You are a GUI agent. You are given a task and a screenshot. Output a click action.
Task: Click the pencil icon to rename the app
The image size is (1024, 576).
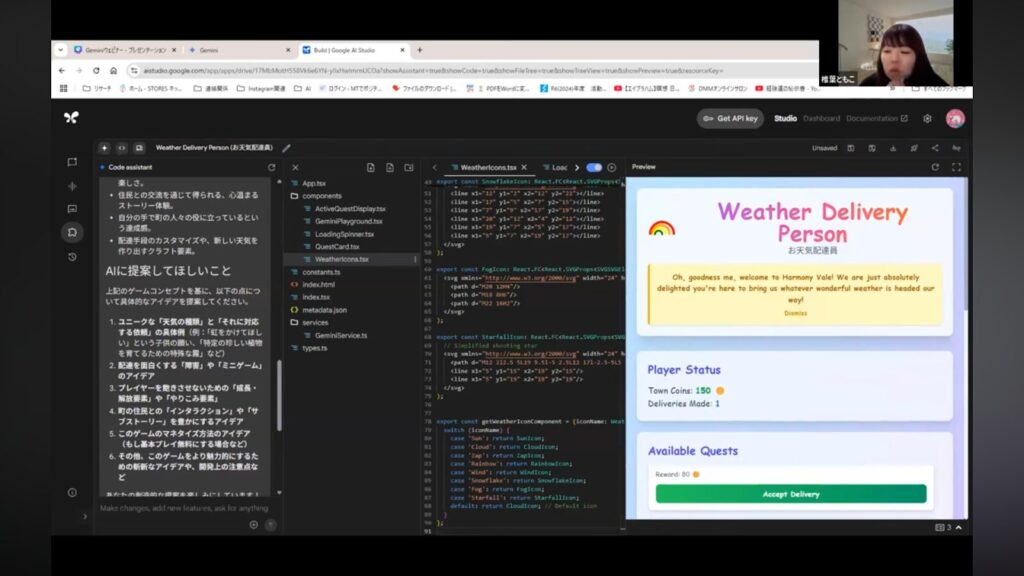click(x=287, y=148)
